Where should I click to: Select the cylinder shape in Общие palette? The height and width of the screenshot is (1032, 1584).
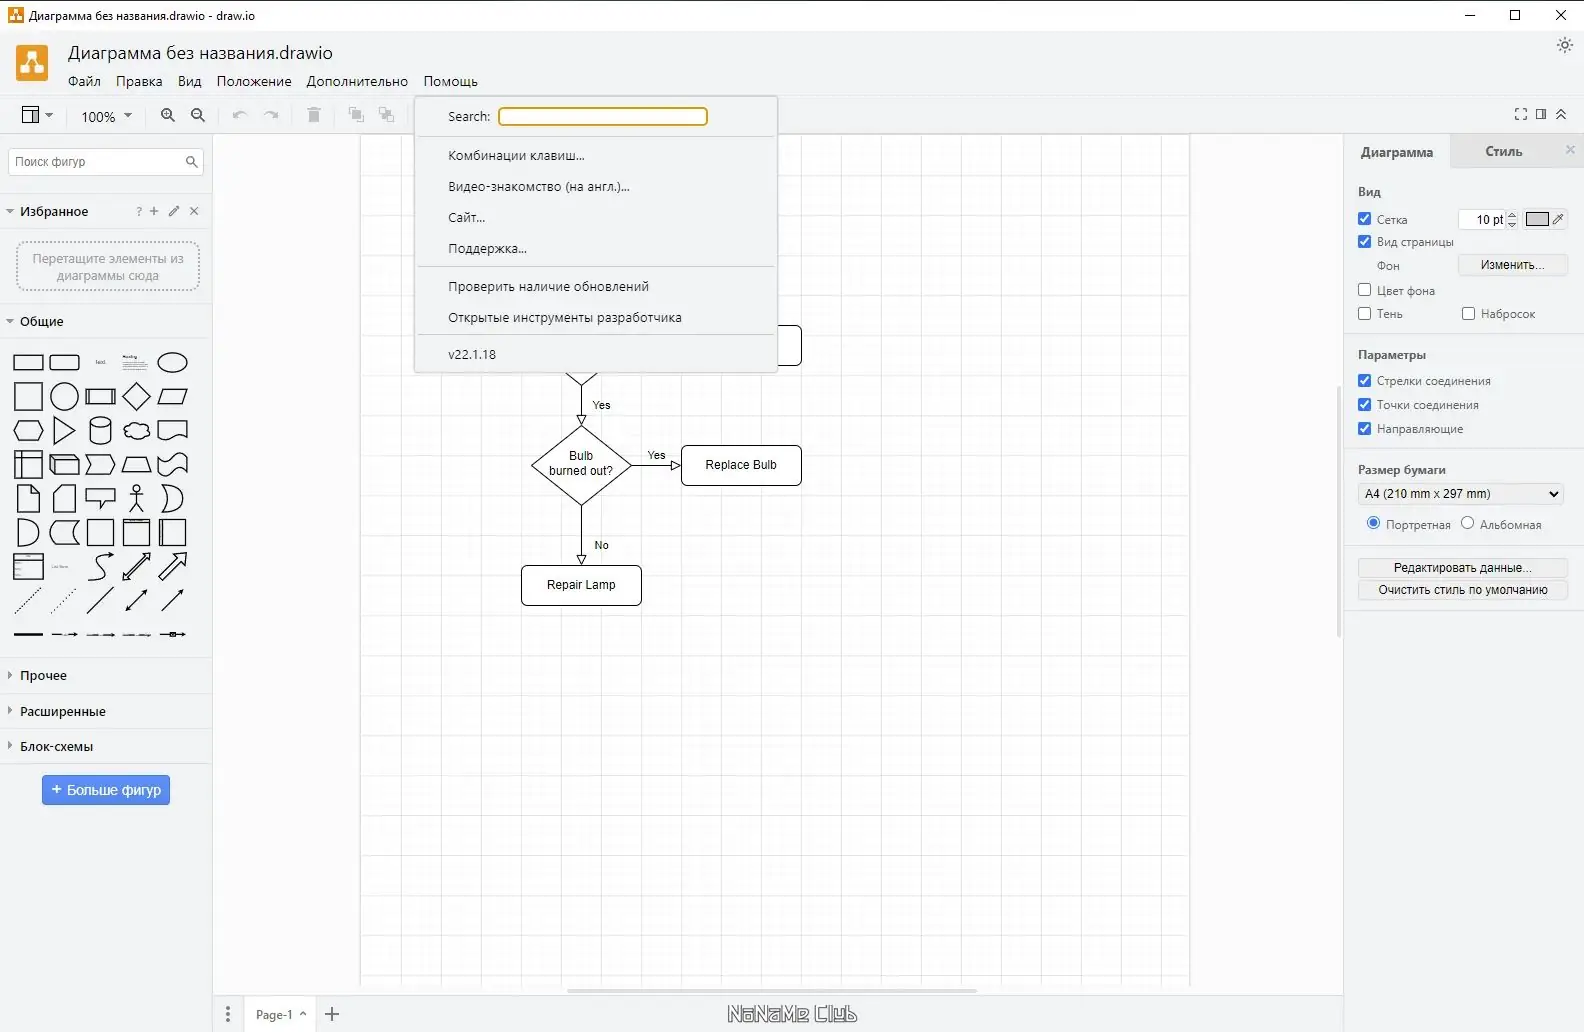[100, 431]
